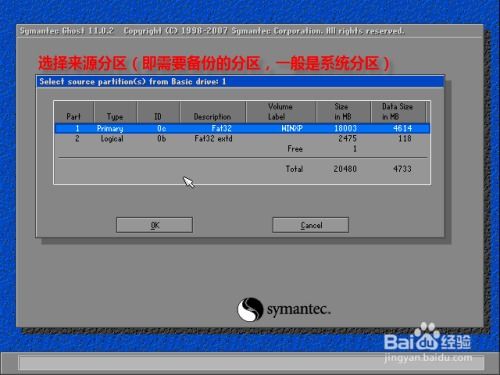Click the Type column header
This screenshot has height=375, width=500.
[115, 117]
